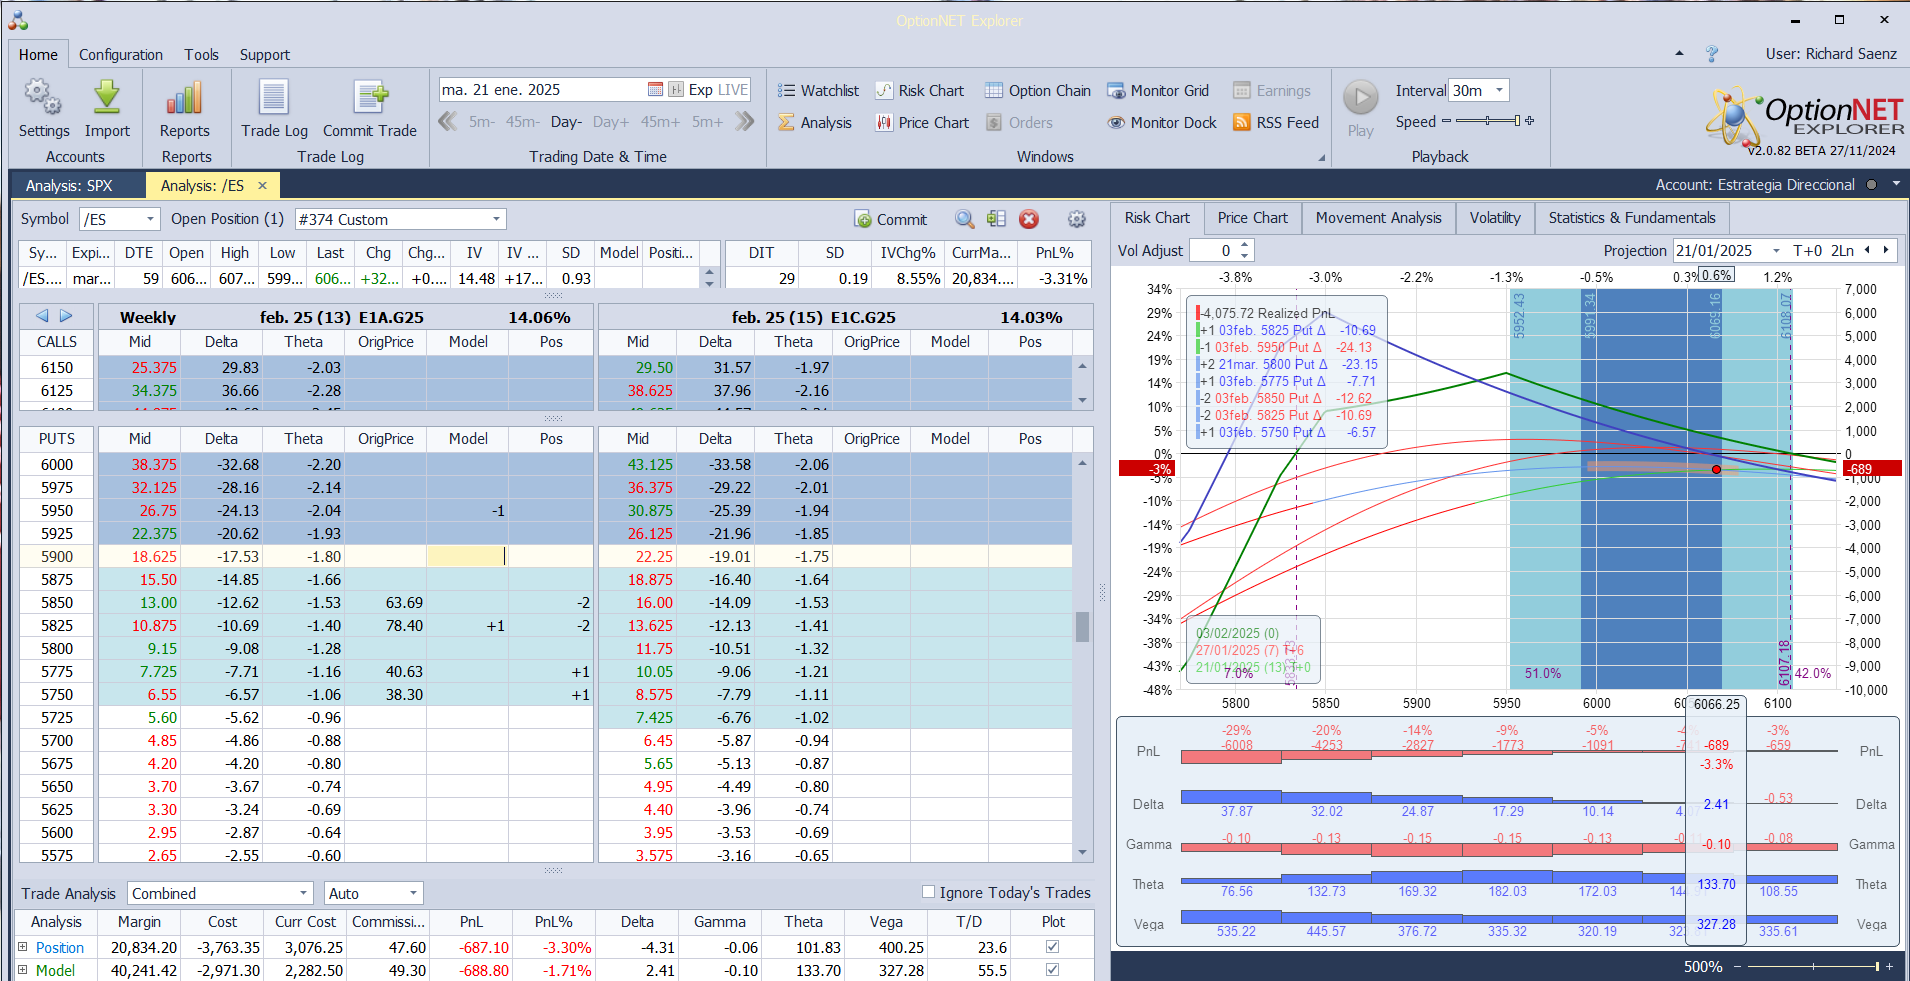Click the LIVE button in the date field
This screenshot has height=981, width=1910.
(733, 90)
